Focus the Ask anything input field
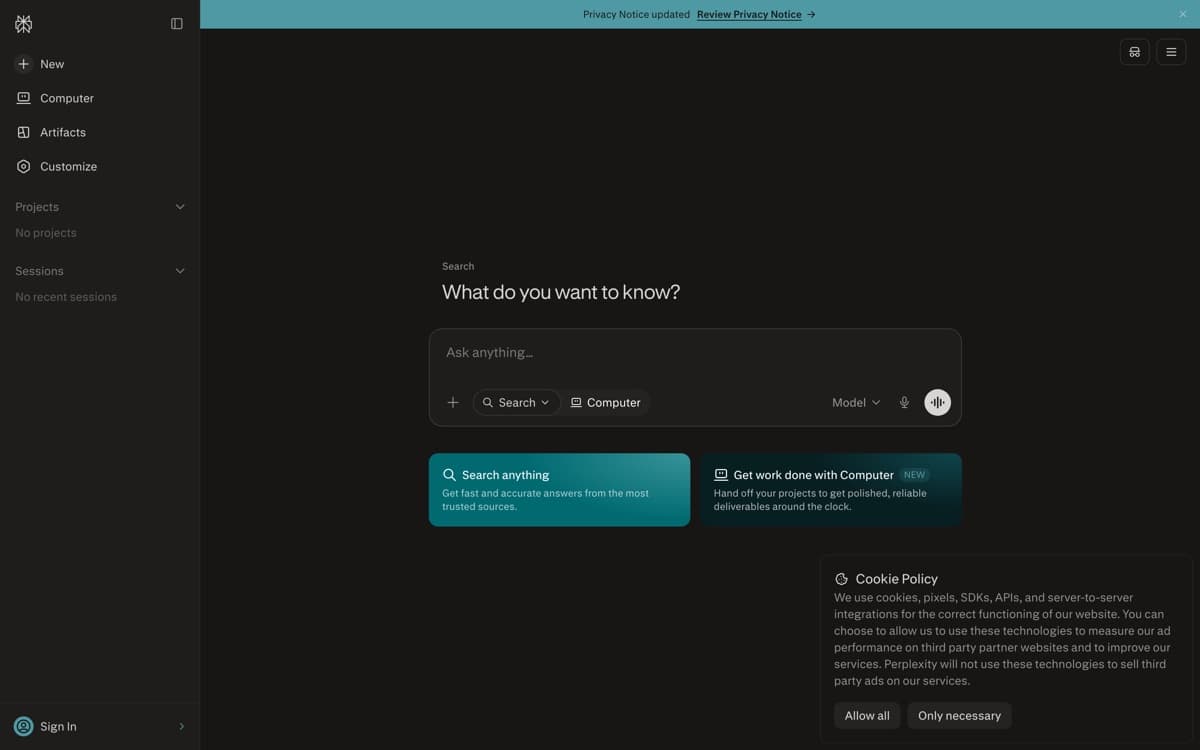Viewport: 1200px width, 750px height. [x=695, y=353]
